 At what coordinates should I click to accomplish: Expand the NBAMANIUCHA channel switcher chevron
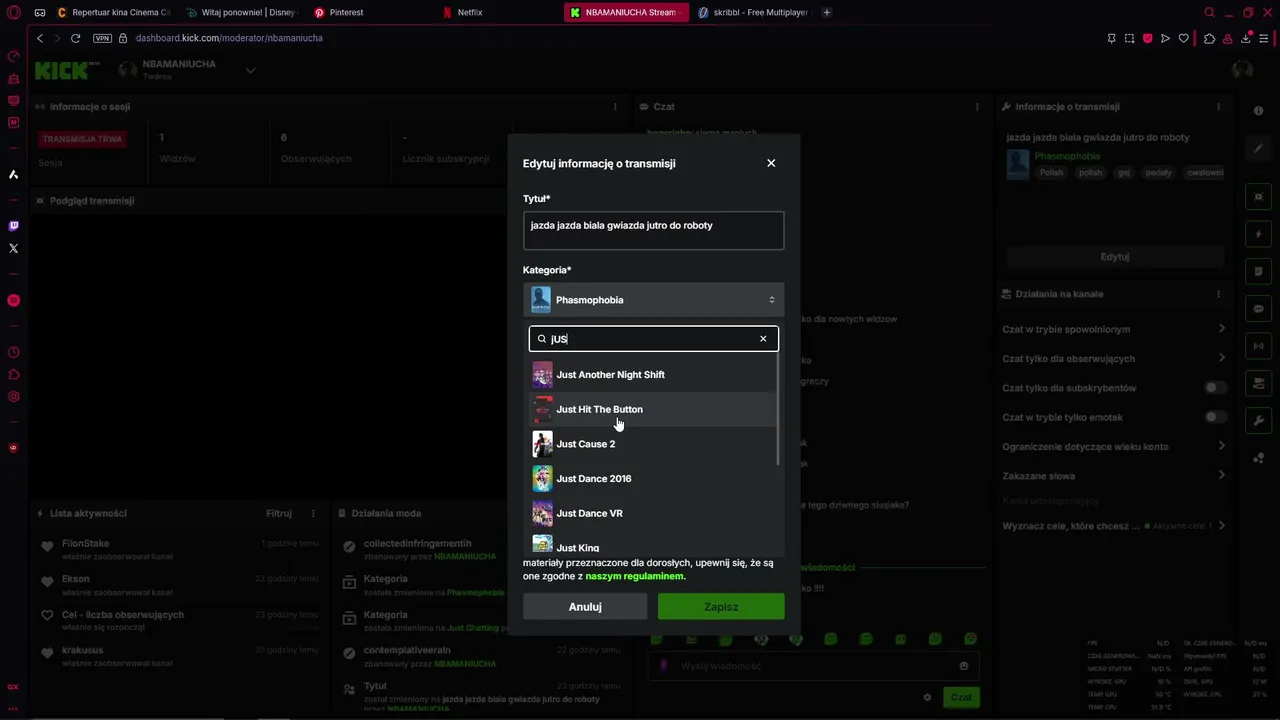[251, 70]
